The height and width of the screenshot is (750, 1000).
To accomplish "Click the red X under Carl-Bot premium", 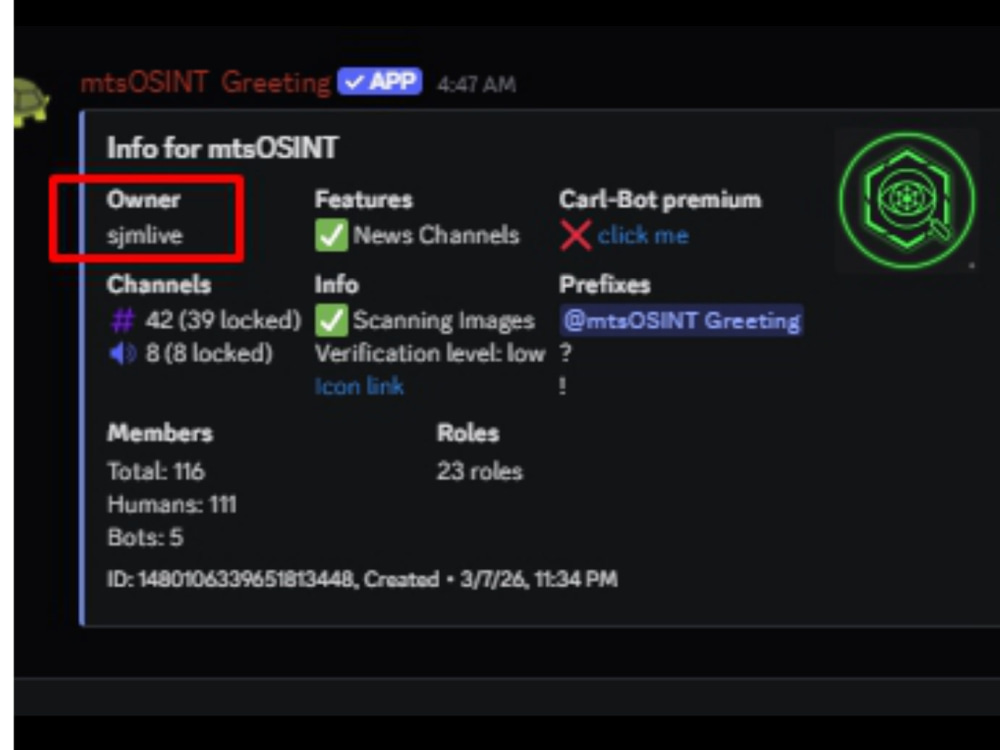I will [575, 235].
